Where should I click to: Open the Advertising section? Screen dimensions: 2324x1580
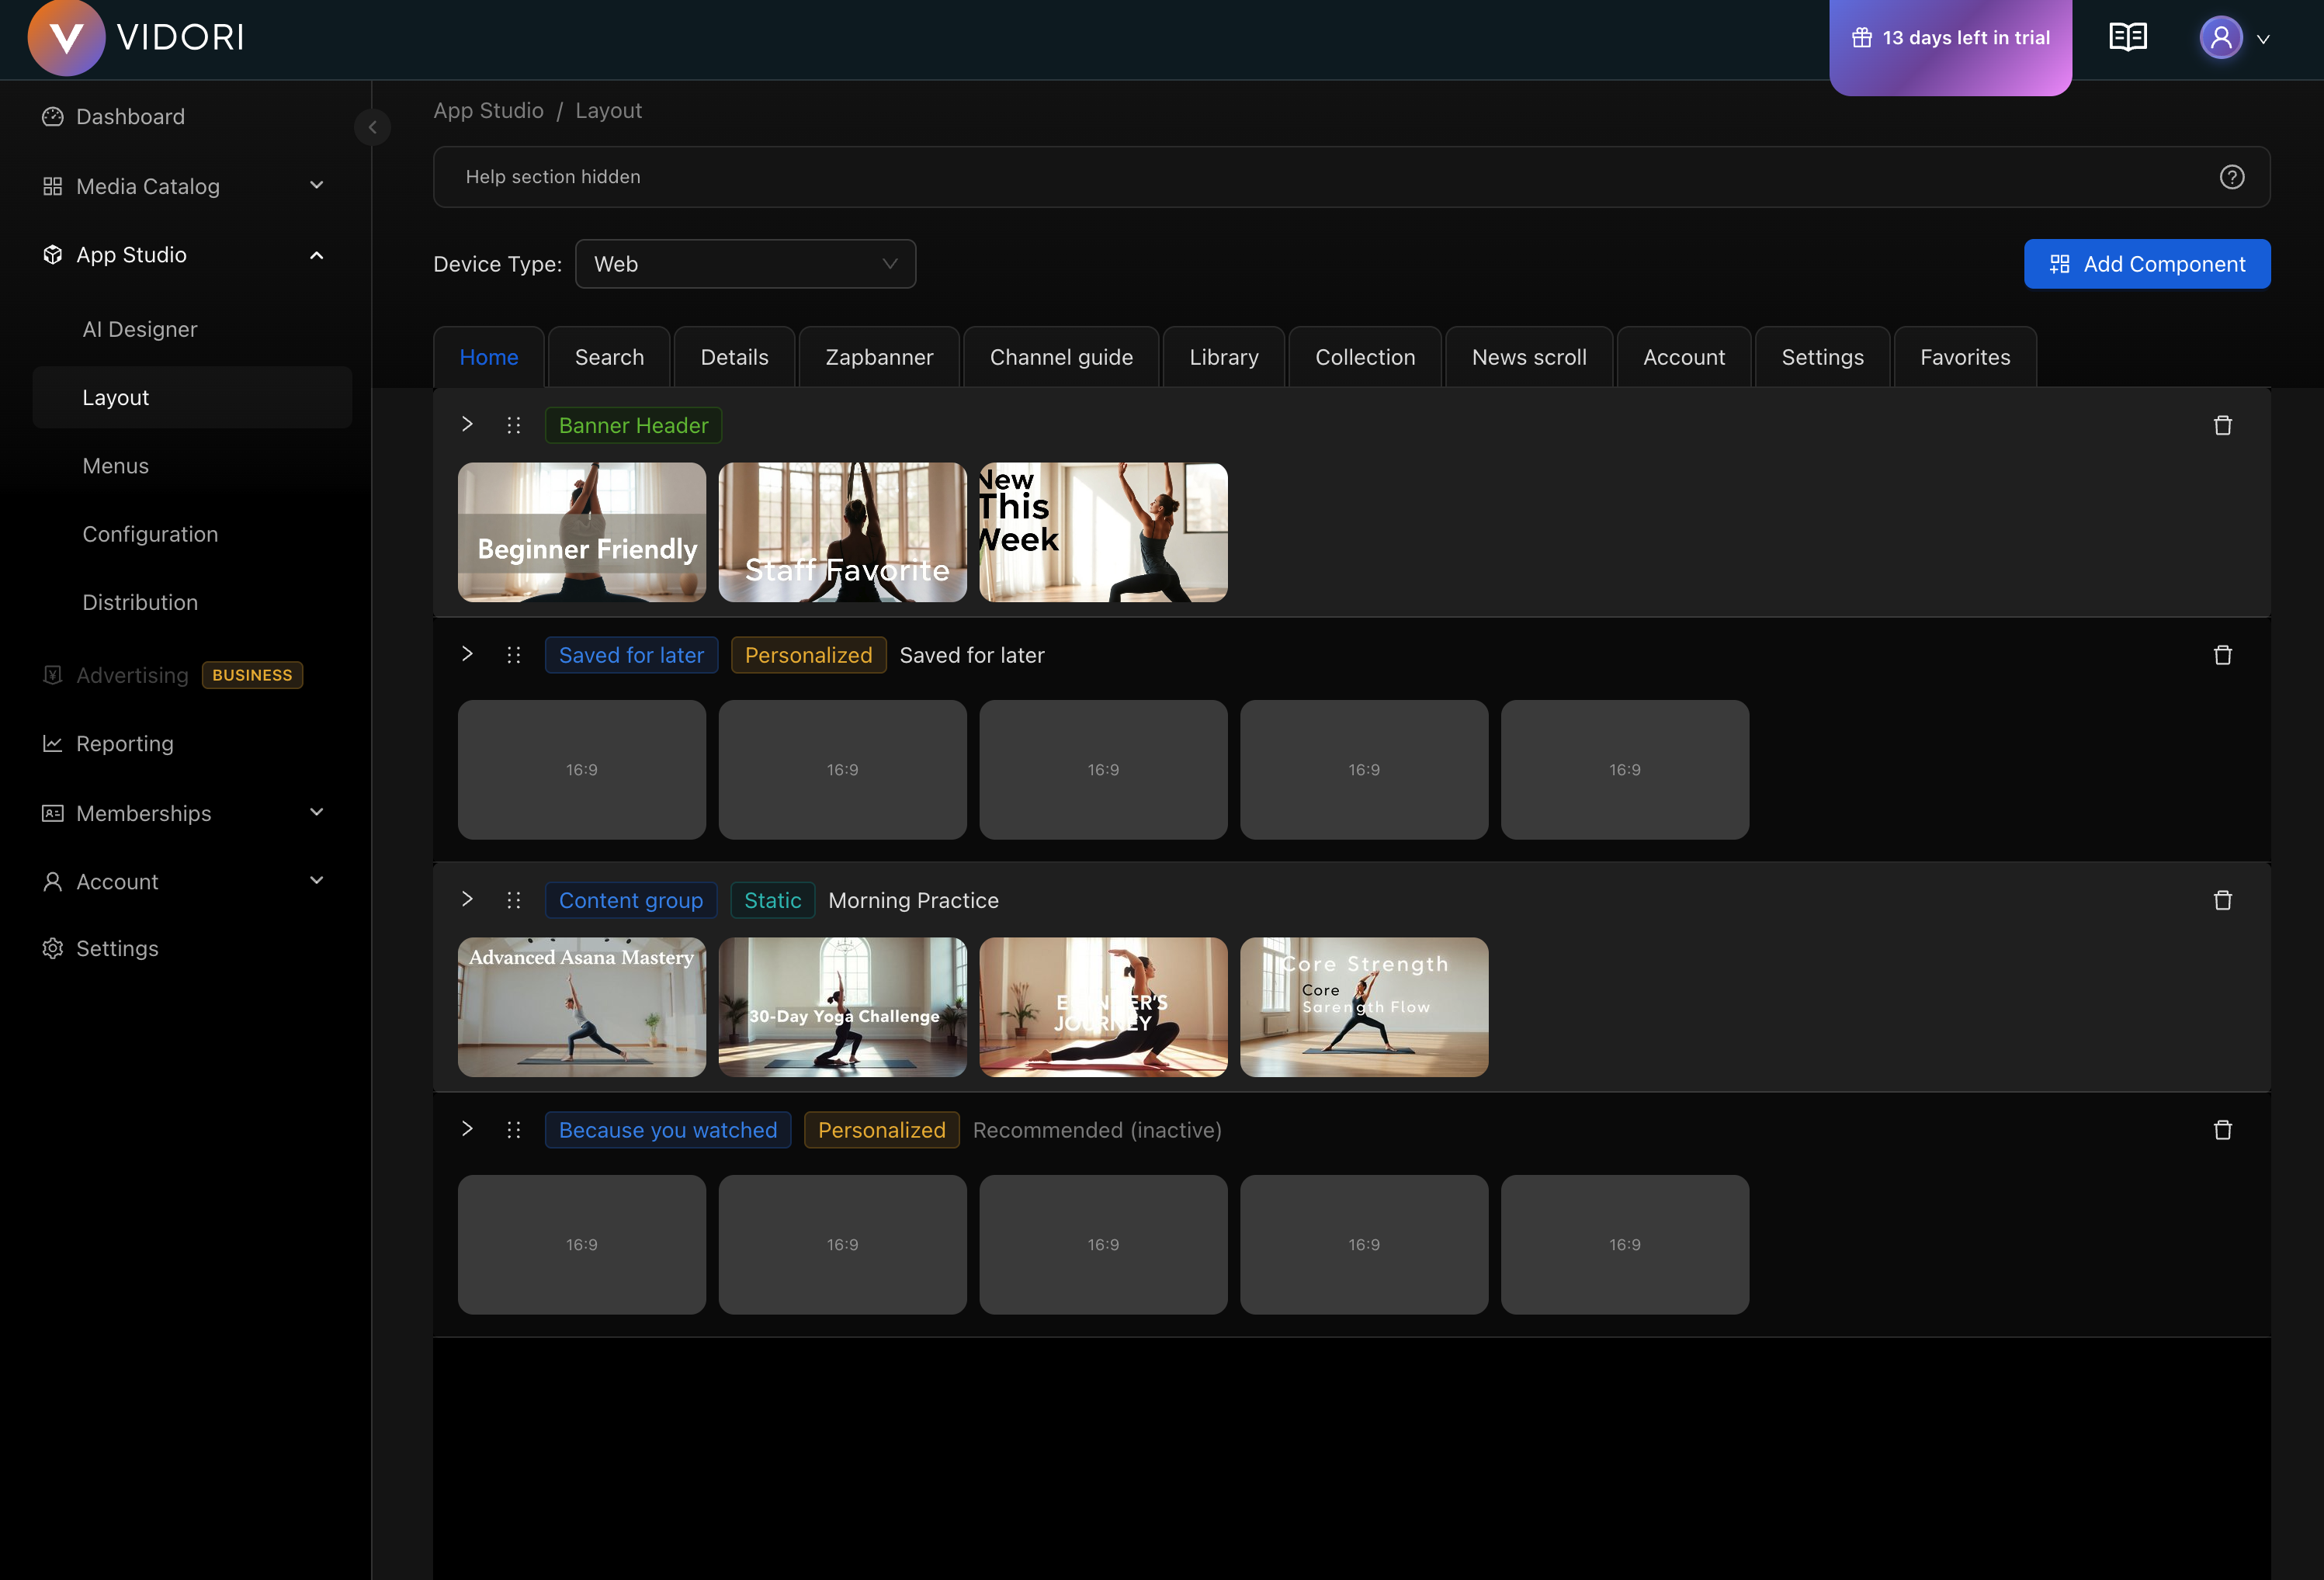[x=131, y=675]
